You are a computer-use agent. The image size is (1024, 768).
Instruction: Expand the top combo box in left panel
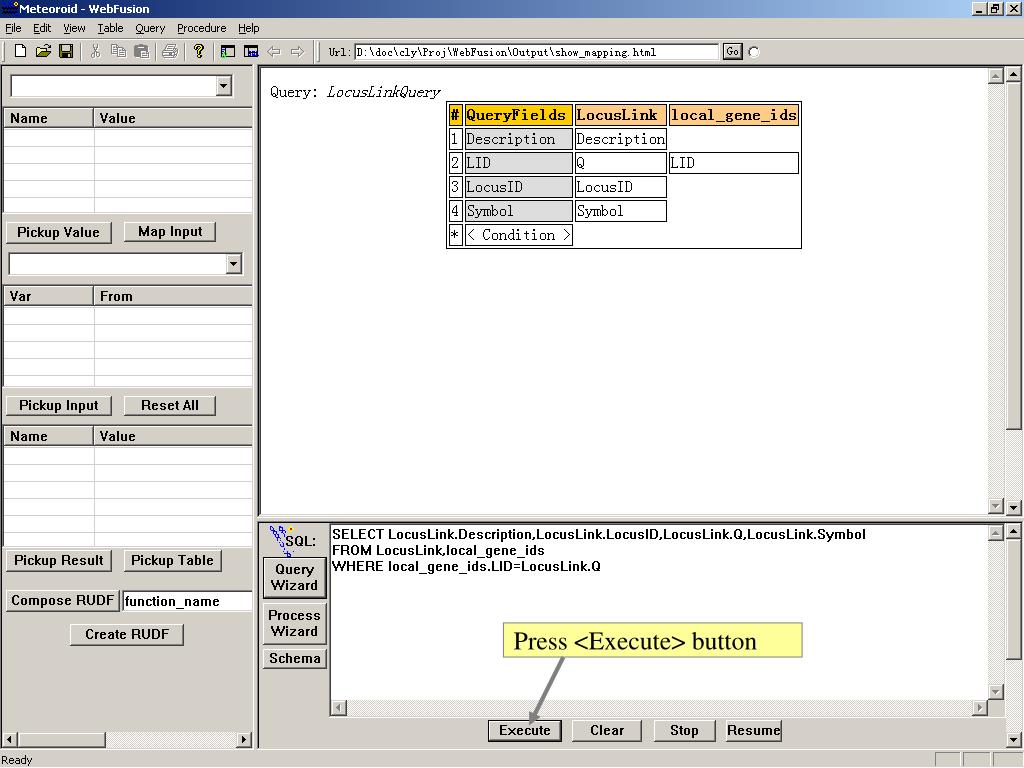223,86
